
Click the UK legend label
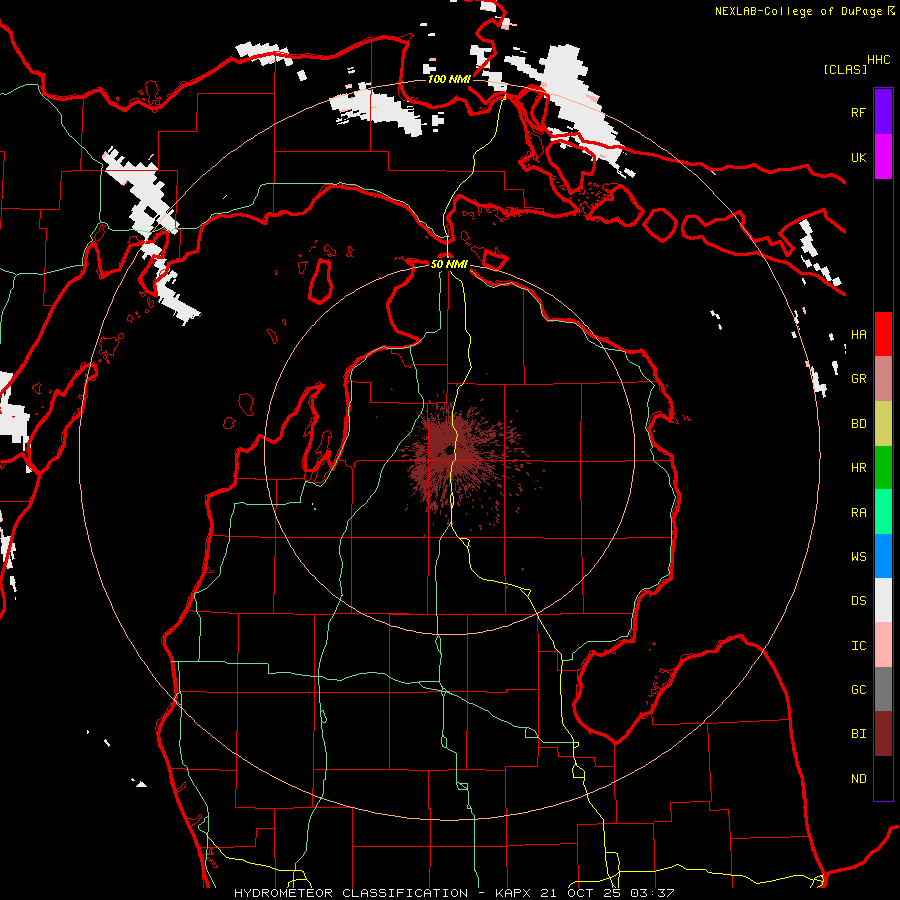click(858, 157)
